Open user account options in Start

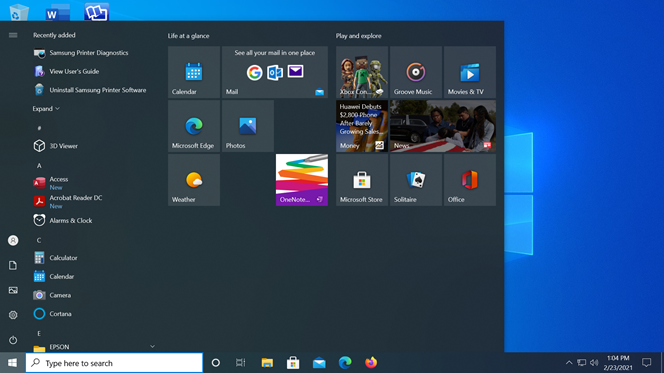click(x=13, y=240)
